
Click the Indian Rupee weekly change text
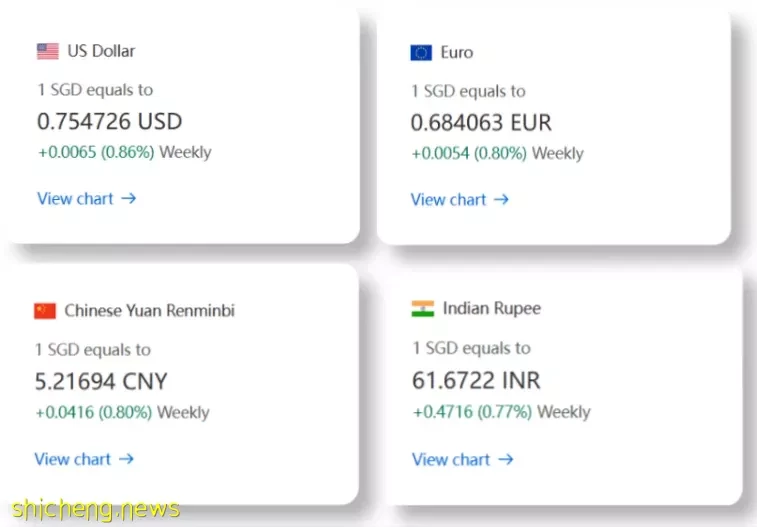tap(501, 412)
